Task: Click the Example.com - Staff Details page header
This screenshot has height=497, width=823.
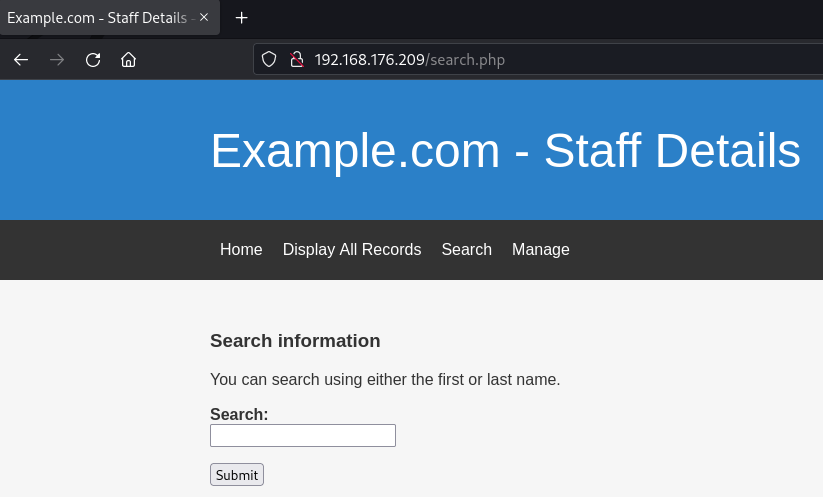Action: tap(505, 151)
